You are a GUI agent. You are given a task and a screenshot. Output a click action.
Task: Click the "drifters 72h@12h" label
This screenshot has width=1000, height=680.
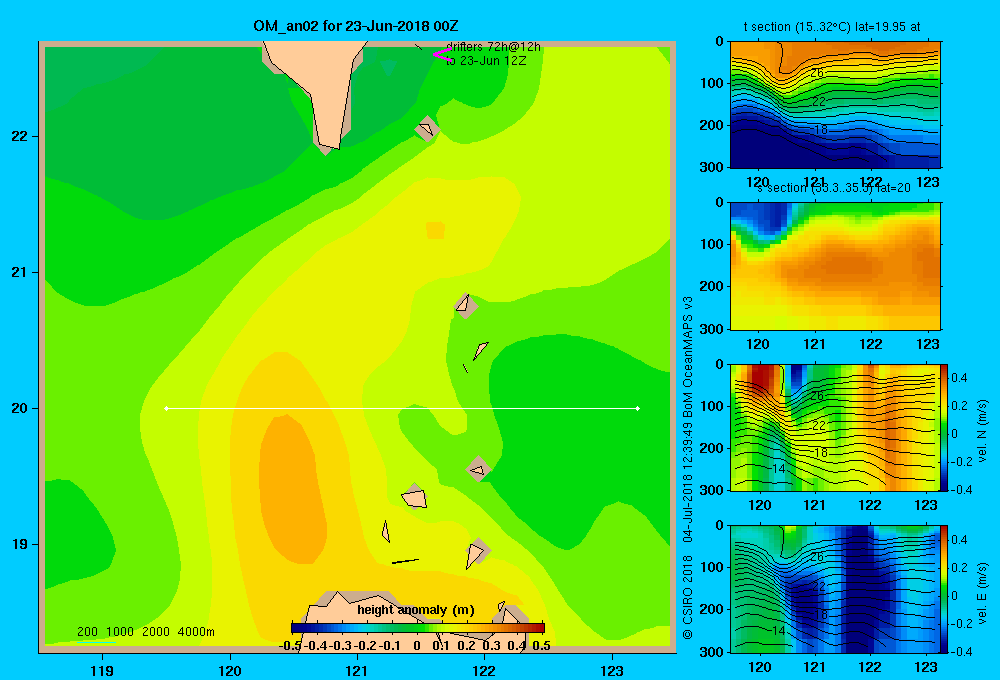click(x=493, y=47)
